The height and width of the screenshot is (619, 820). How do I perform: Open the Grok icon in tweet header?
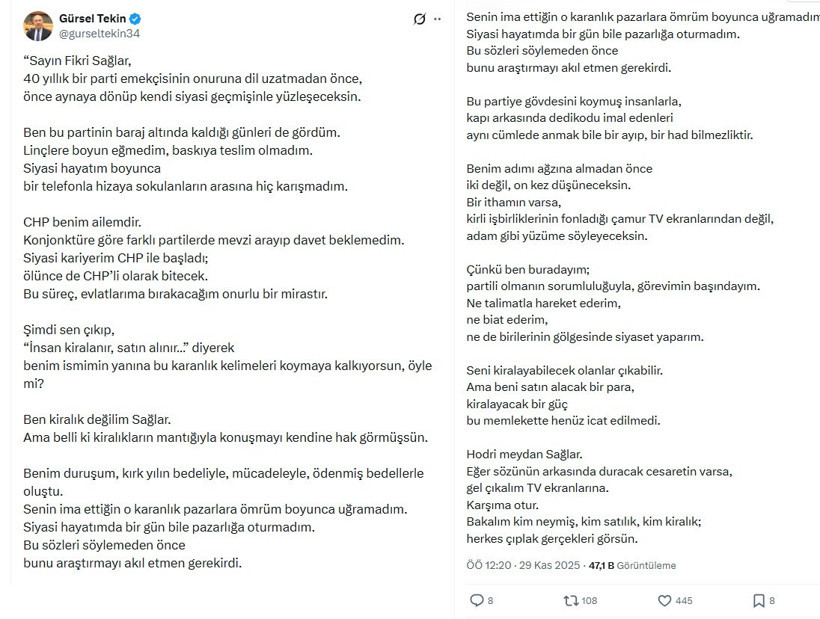[x=420, y=19]
